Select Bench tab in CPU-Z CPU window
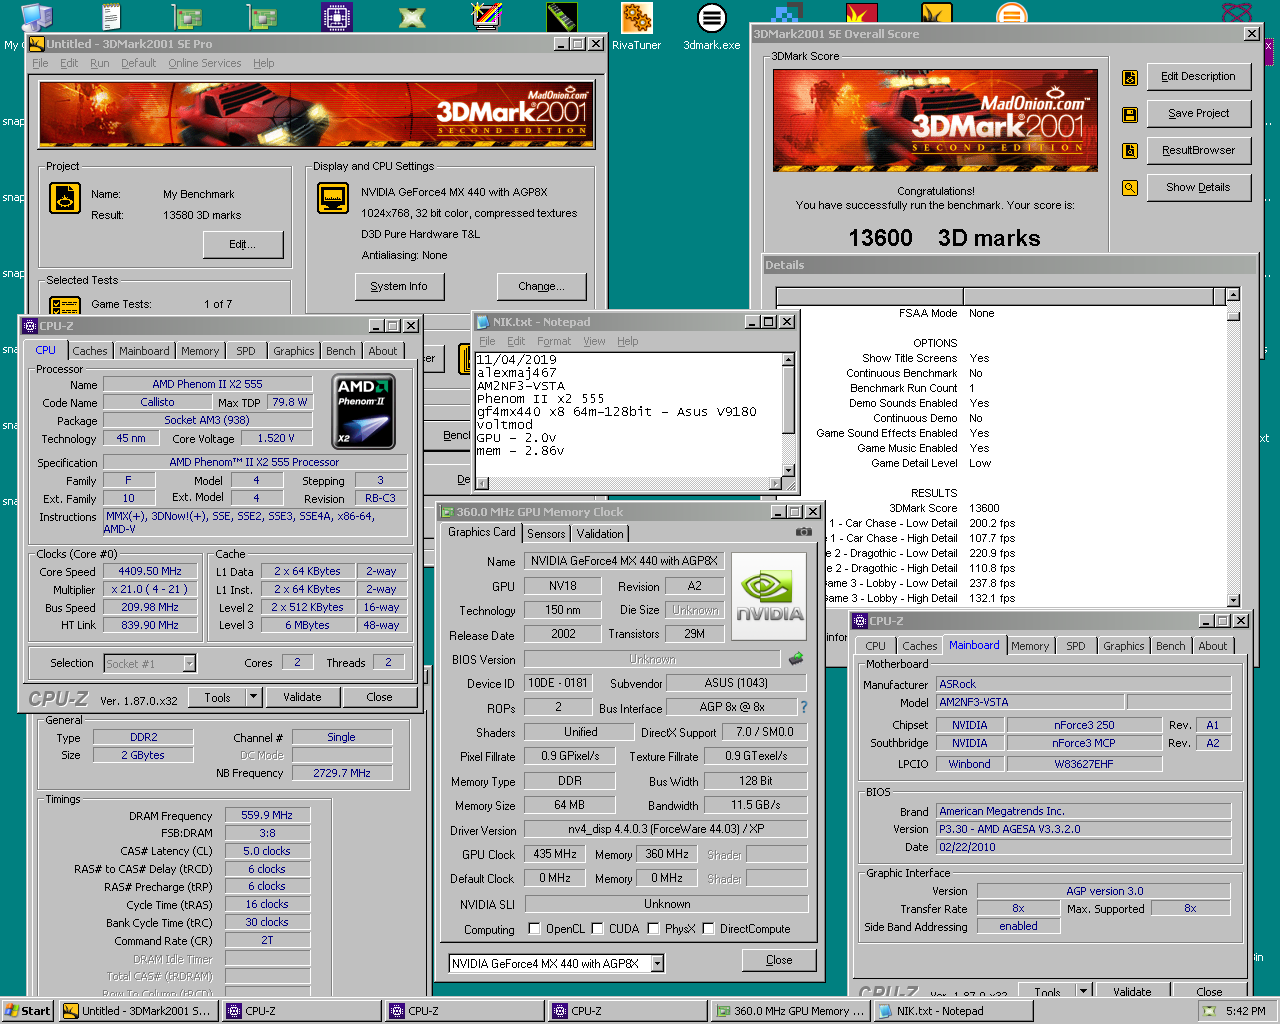Image resolution: width=1280 pixels, height=1024 pixels. (340, 351)
